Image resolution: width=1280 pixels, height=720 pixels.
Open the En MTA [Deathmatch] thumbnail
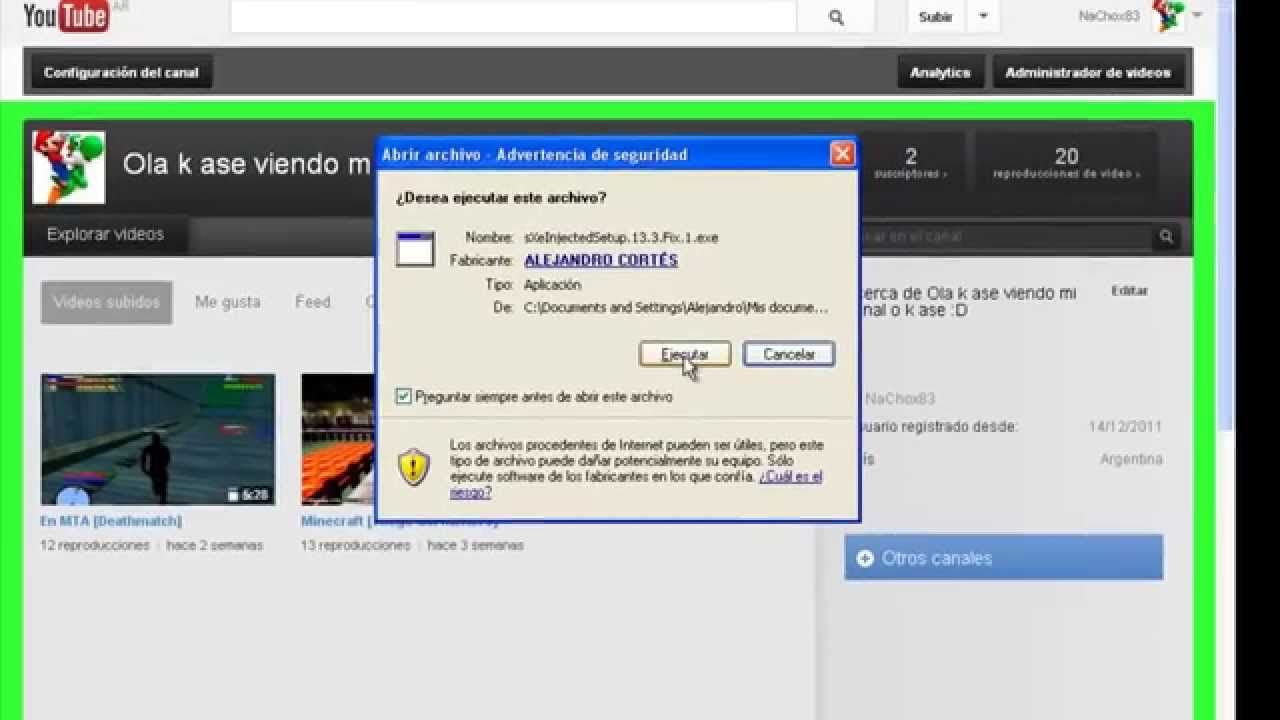pos(158,440)
